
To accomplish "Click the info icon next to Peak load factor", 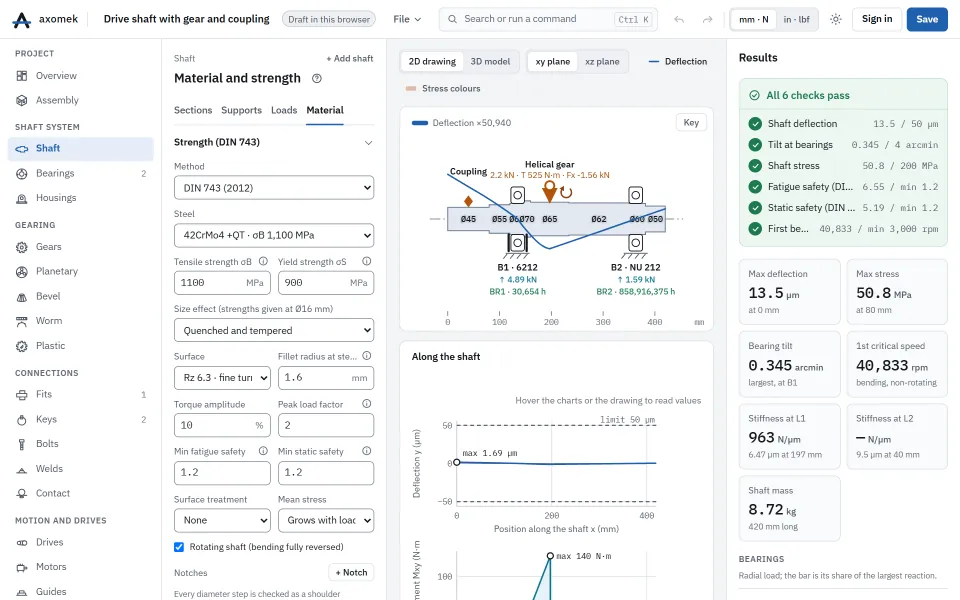I will pyautogui.click(x=367, y=403).
